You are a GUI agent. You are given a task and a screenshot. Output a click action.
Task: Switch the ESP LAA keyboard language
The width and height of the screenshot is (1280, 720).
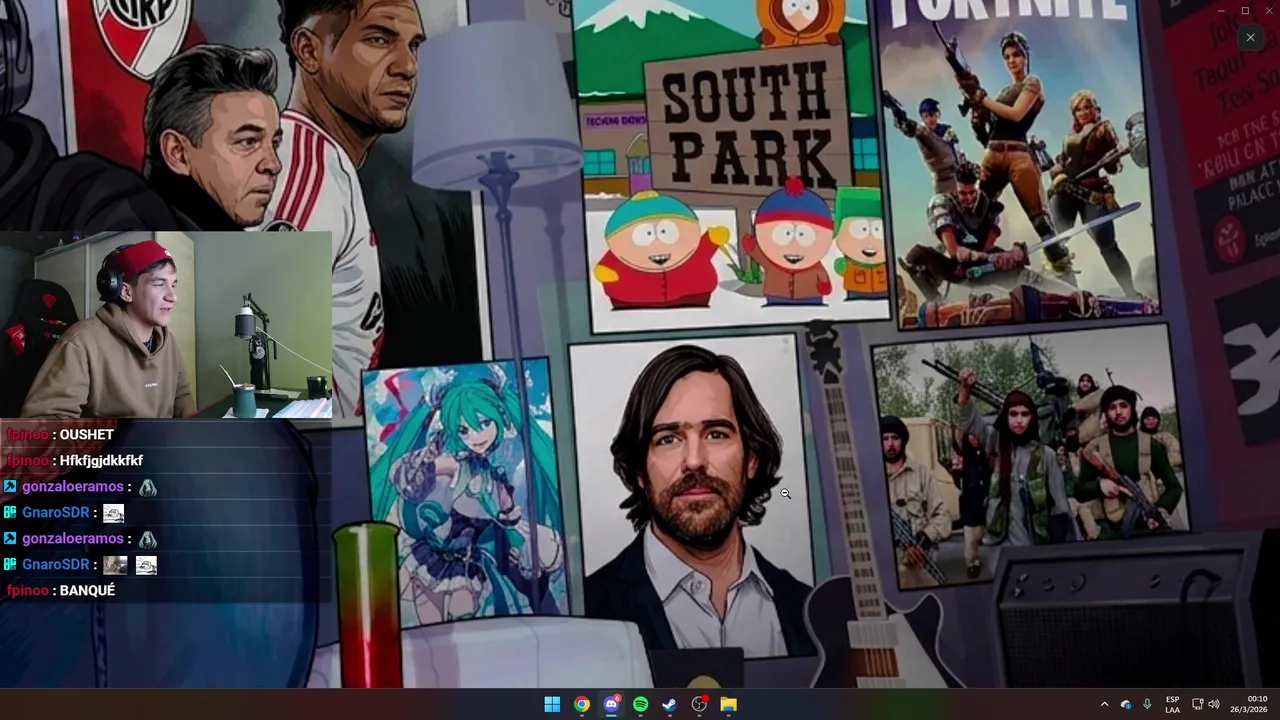(x=1172, y=704)
